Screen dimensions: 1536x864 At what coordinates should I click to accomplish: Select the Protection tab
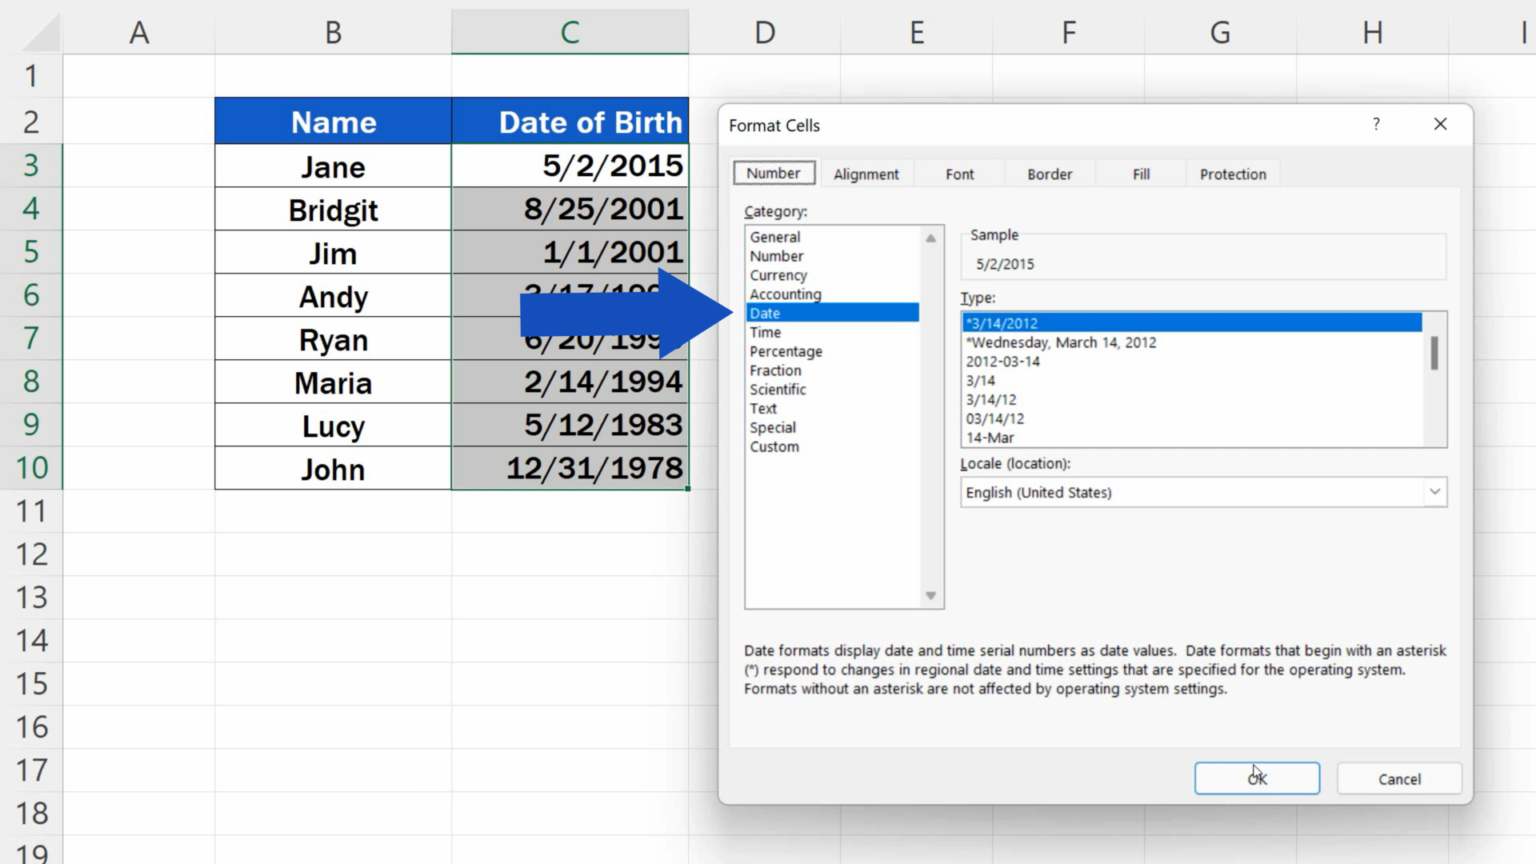[1232, 173]
